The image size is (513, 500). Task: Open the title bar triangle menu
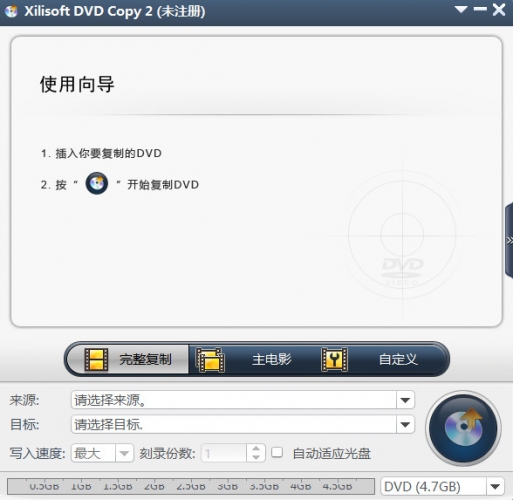tap(461, 10)
